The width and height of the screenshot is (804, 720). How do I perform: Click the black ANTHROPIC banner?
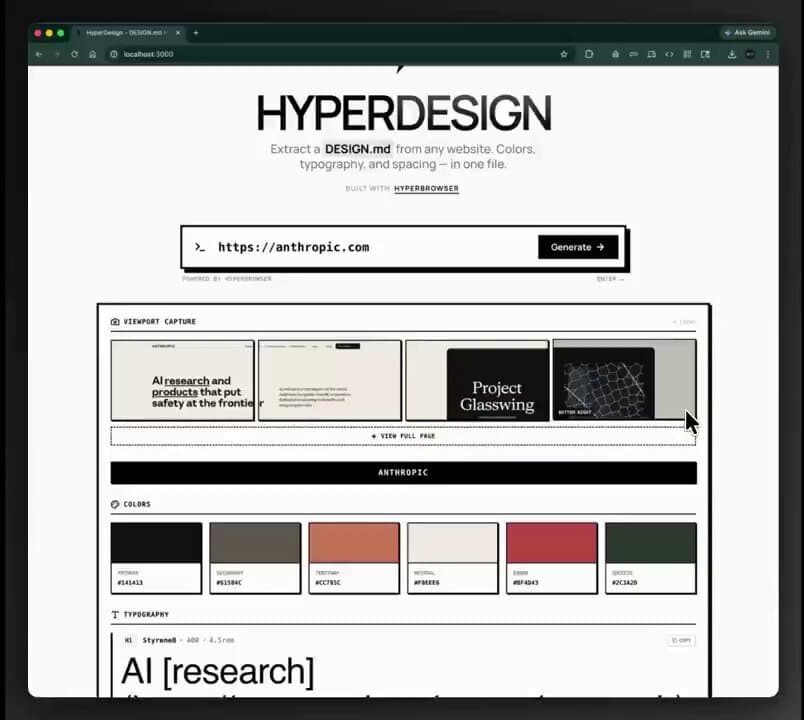pos(404,473)
